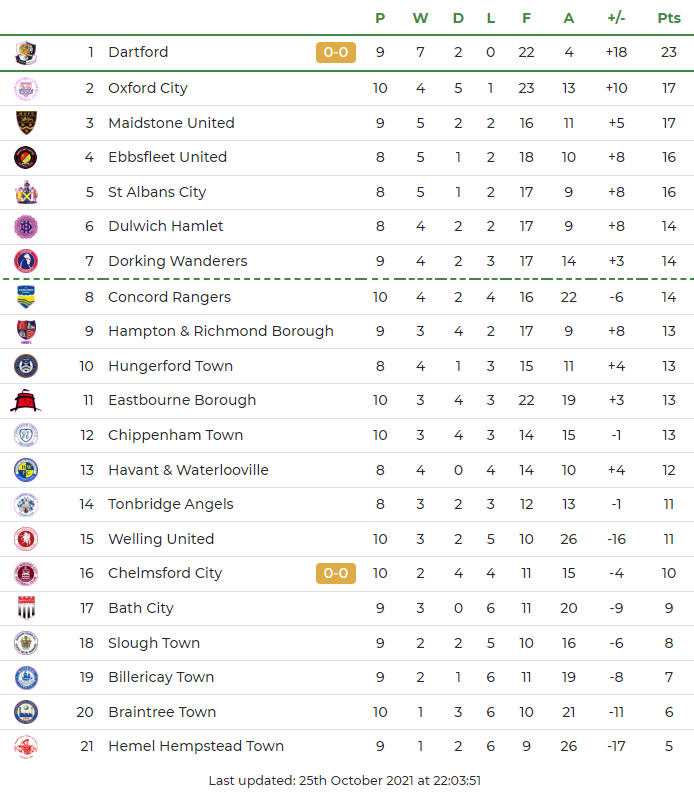Click the Ebbsfleet United red crest
This screenshot has width=694, height=799.
(26, 158)
